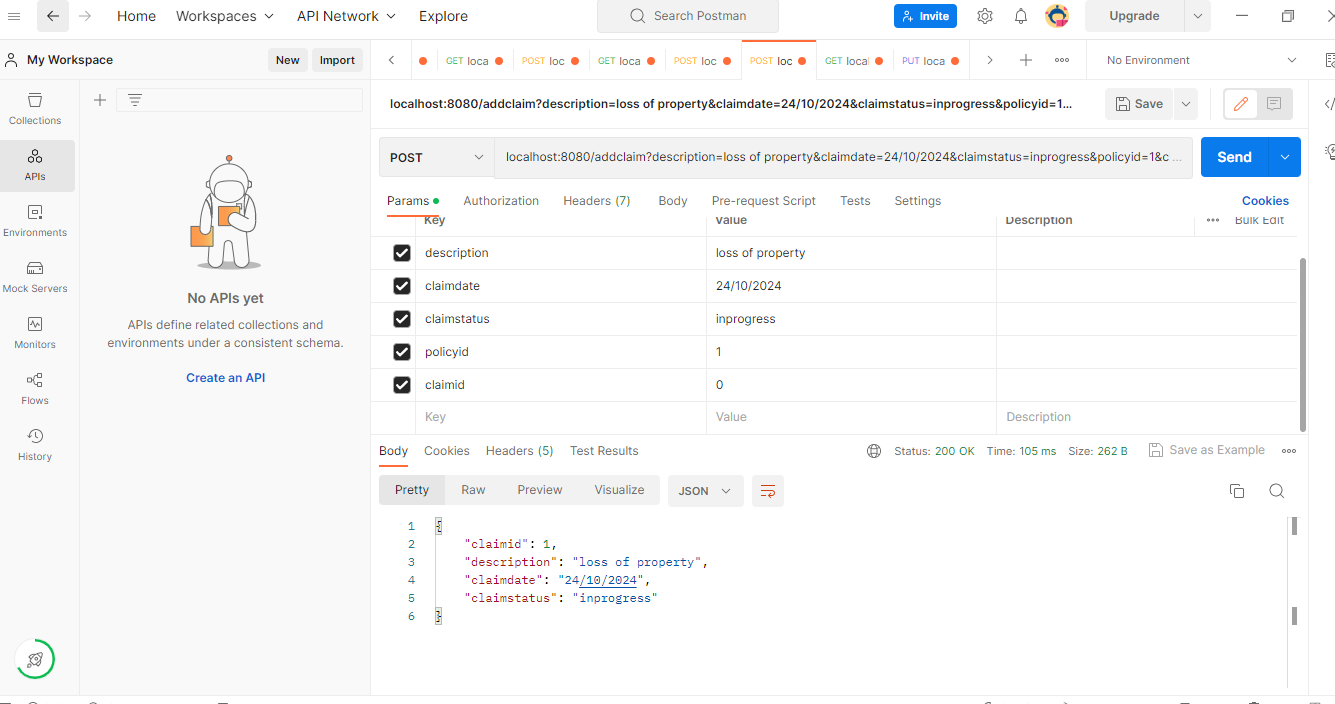Click the Invite button
The width and height of the screenshot is (1335, 704).
925,16
